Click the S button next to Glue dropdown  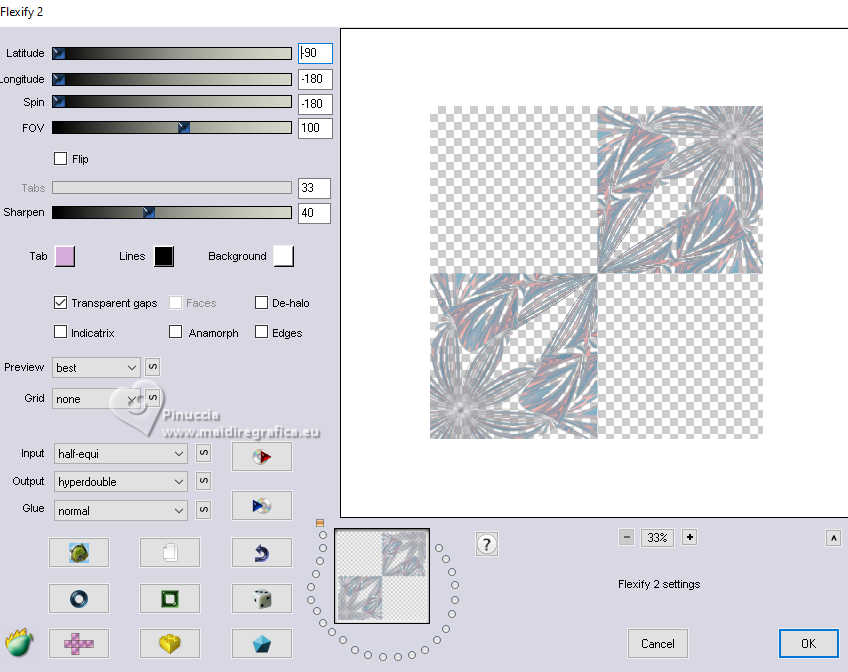[203, 510]
